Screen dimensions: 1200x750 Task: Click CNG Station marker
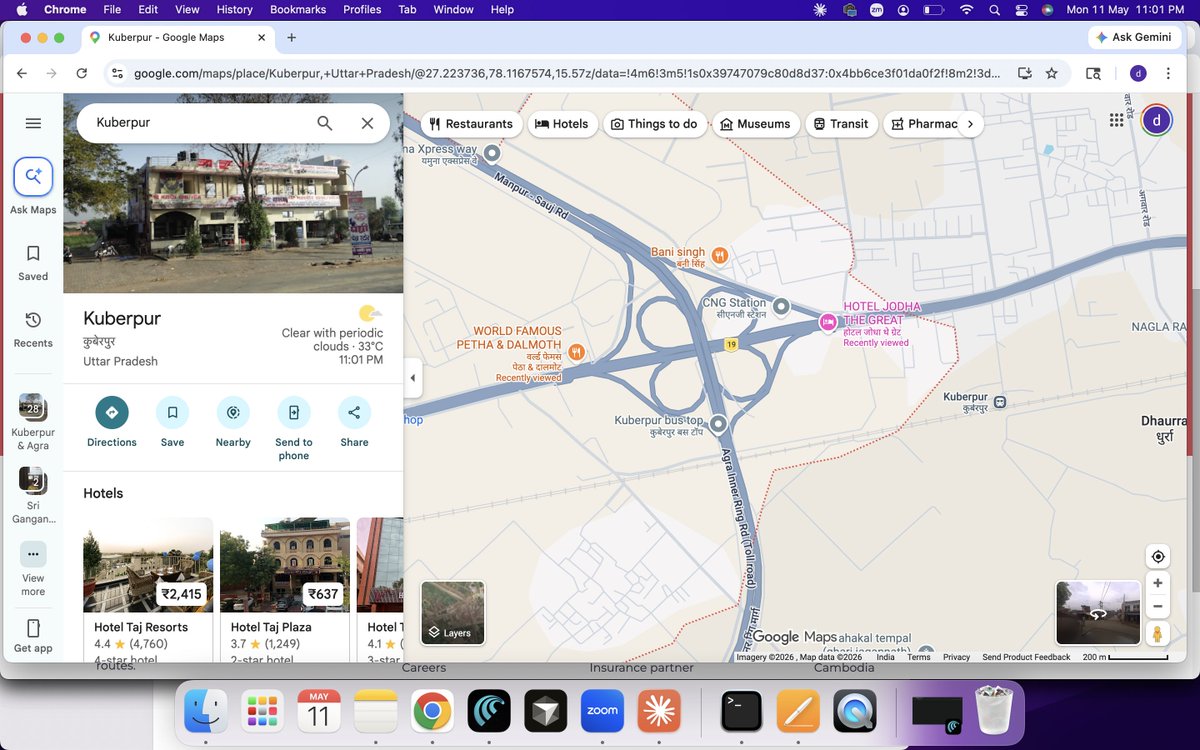coord(782,306)
